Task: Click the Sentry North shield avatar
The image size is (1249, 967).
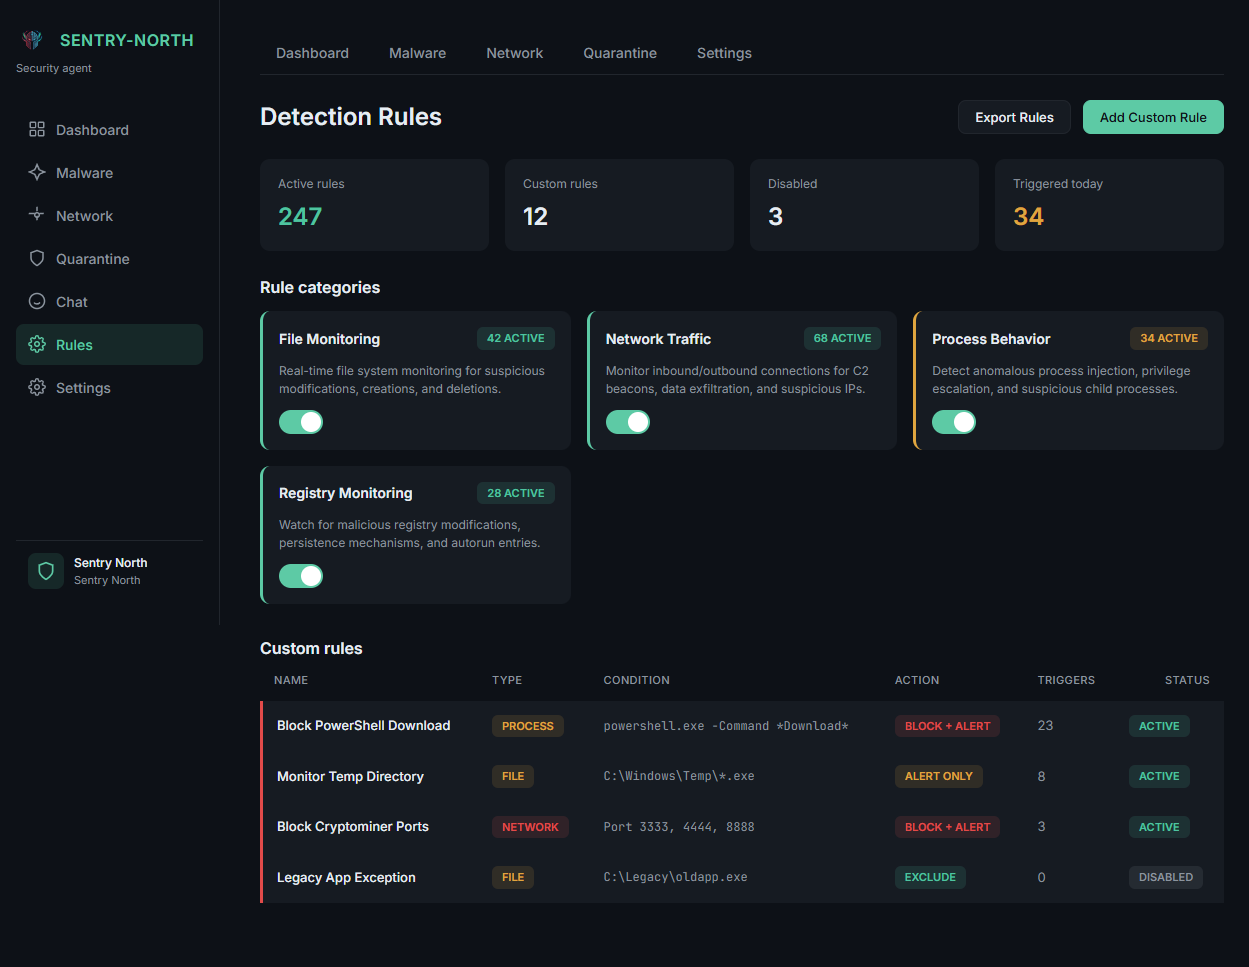Action: [x=46, y=571]
